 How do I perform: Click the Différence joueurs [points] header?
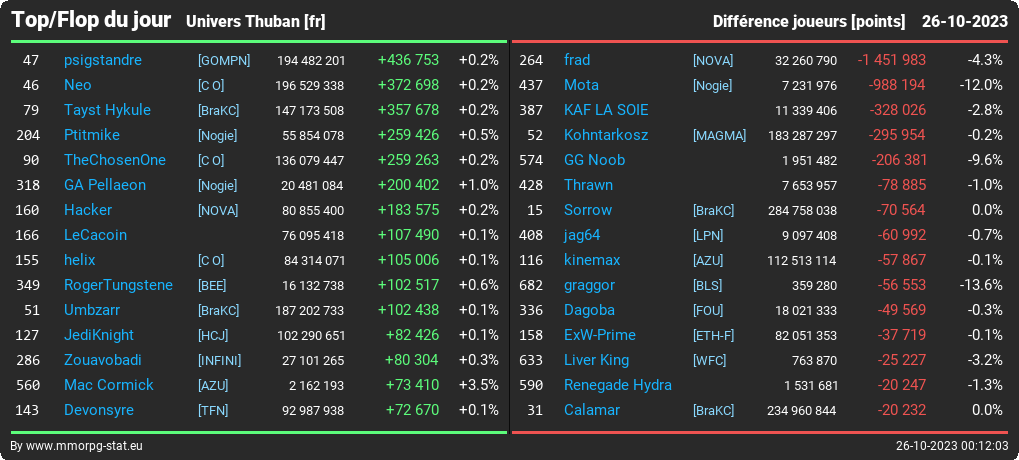pos(808,21)
